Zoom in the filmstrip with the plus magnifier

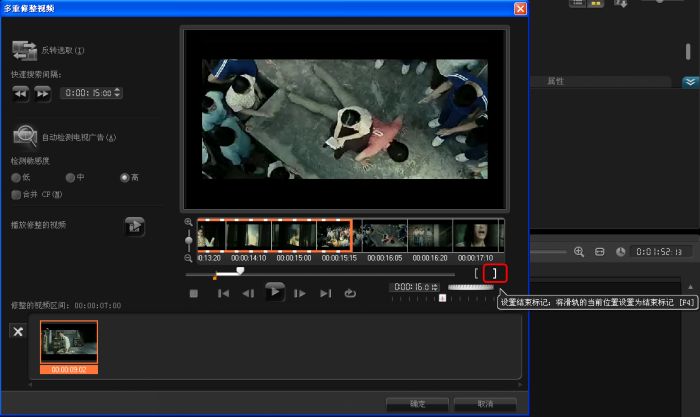point(188,222)
